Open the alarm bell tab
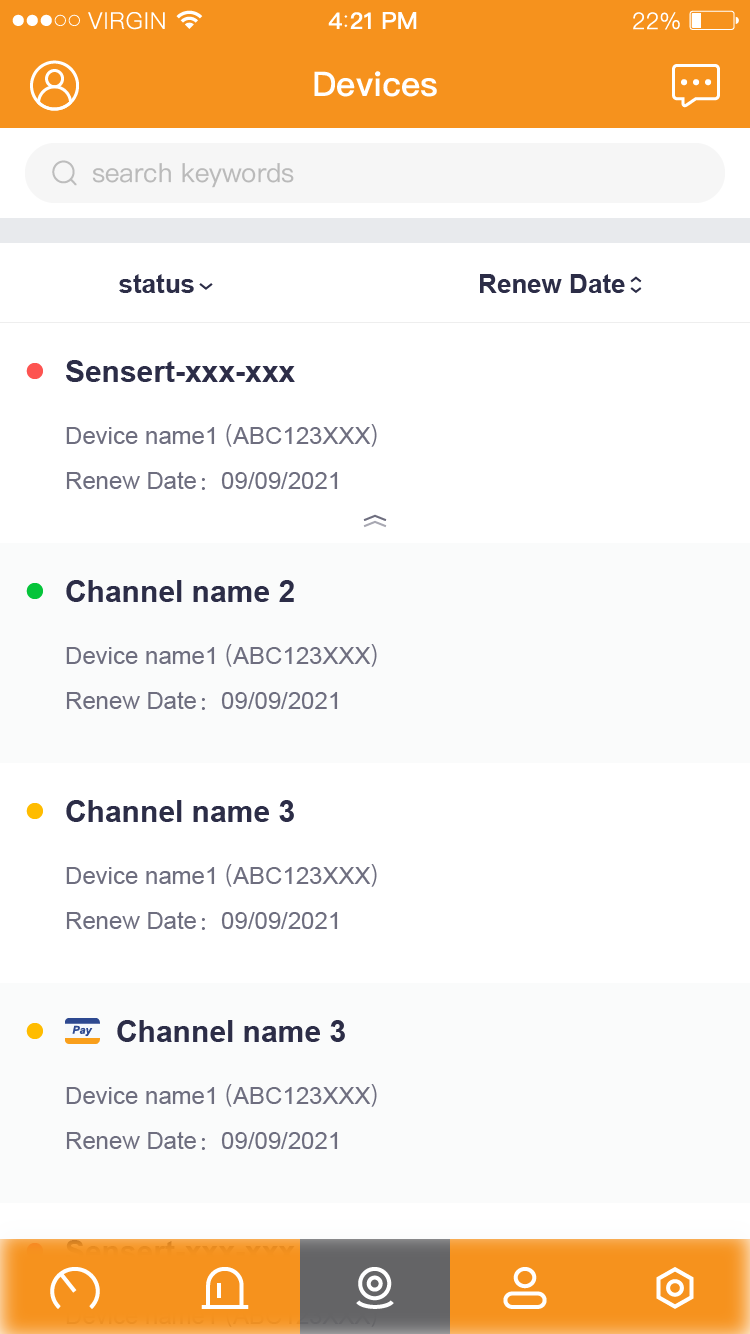750x1334 pixels. click(225, 1288)
